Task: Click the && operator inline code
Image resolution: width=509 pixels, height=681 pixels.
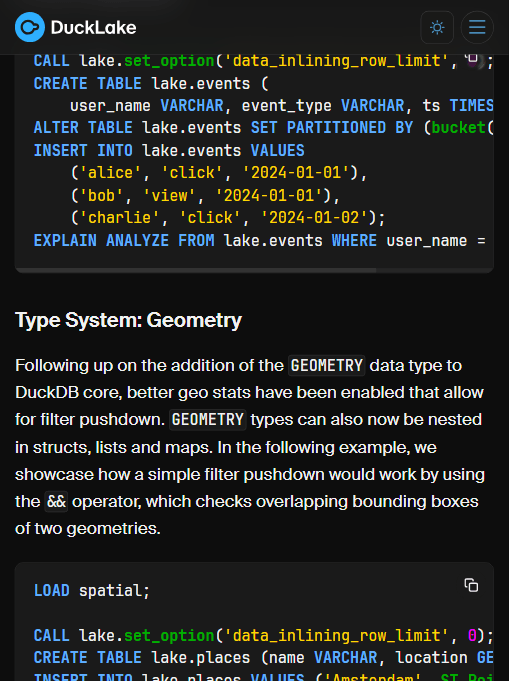Action: click(x=56, y=502)
